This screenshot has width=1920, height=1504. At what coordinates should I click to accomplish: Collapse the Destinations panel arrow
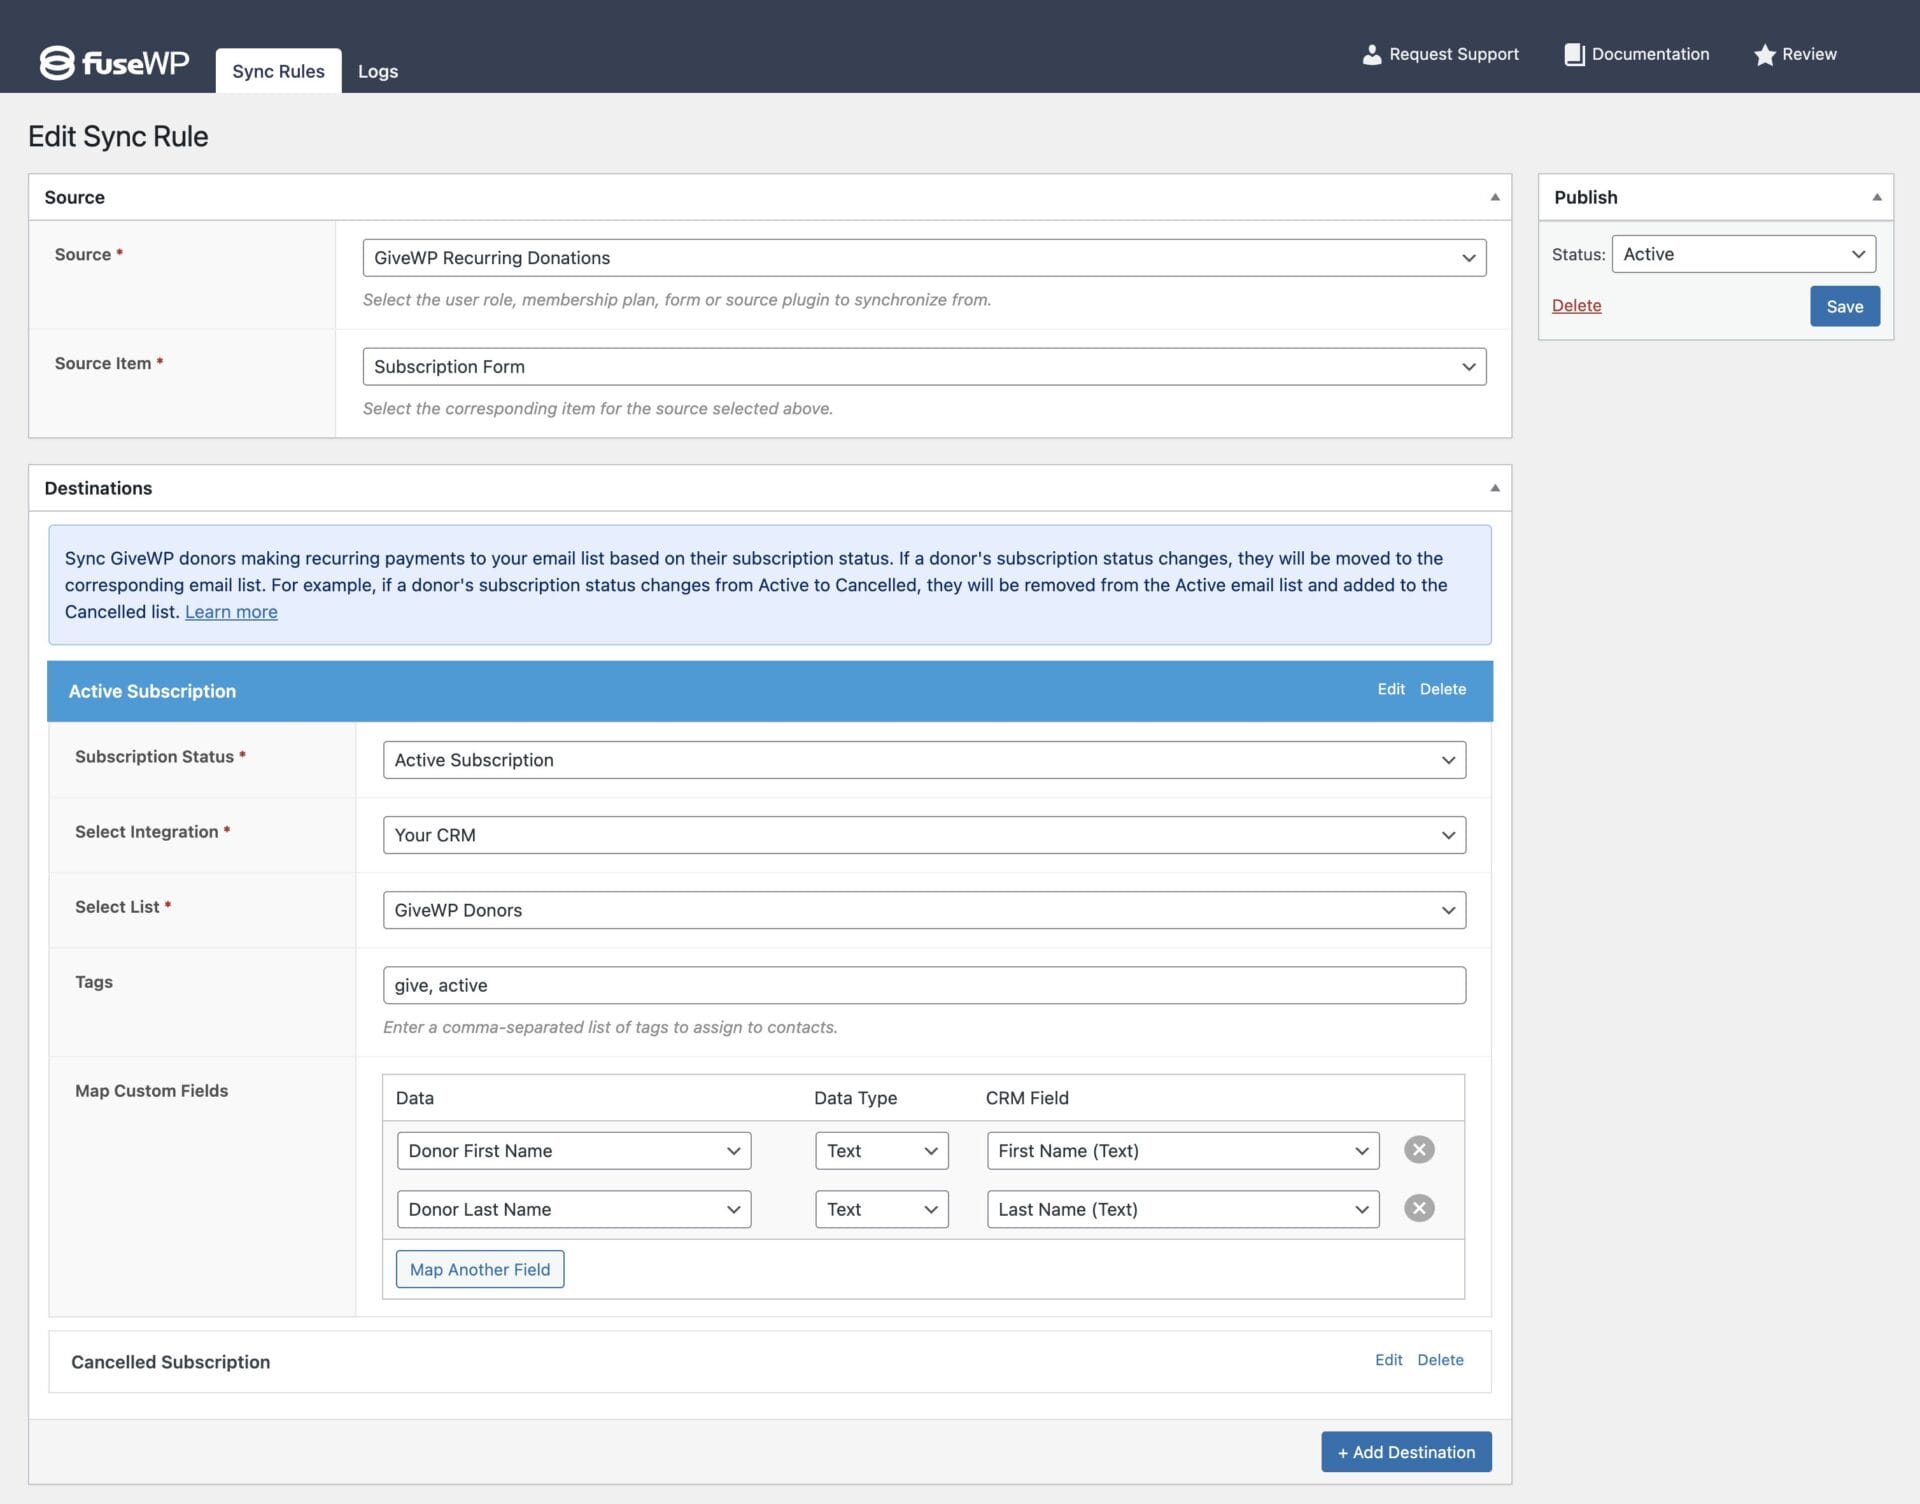click(1494, 488)
